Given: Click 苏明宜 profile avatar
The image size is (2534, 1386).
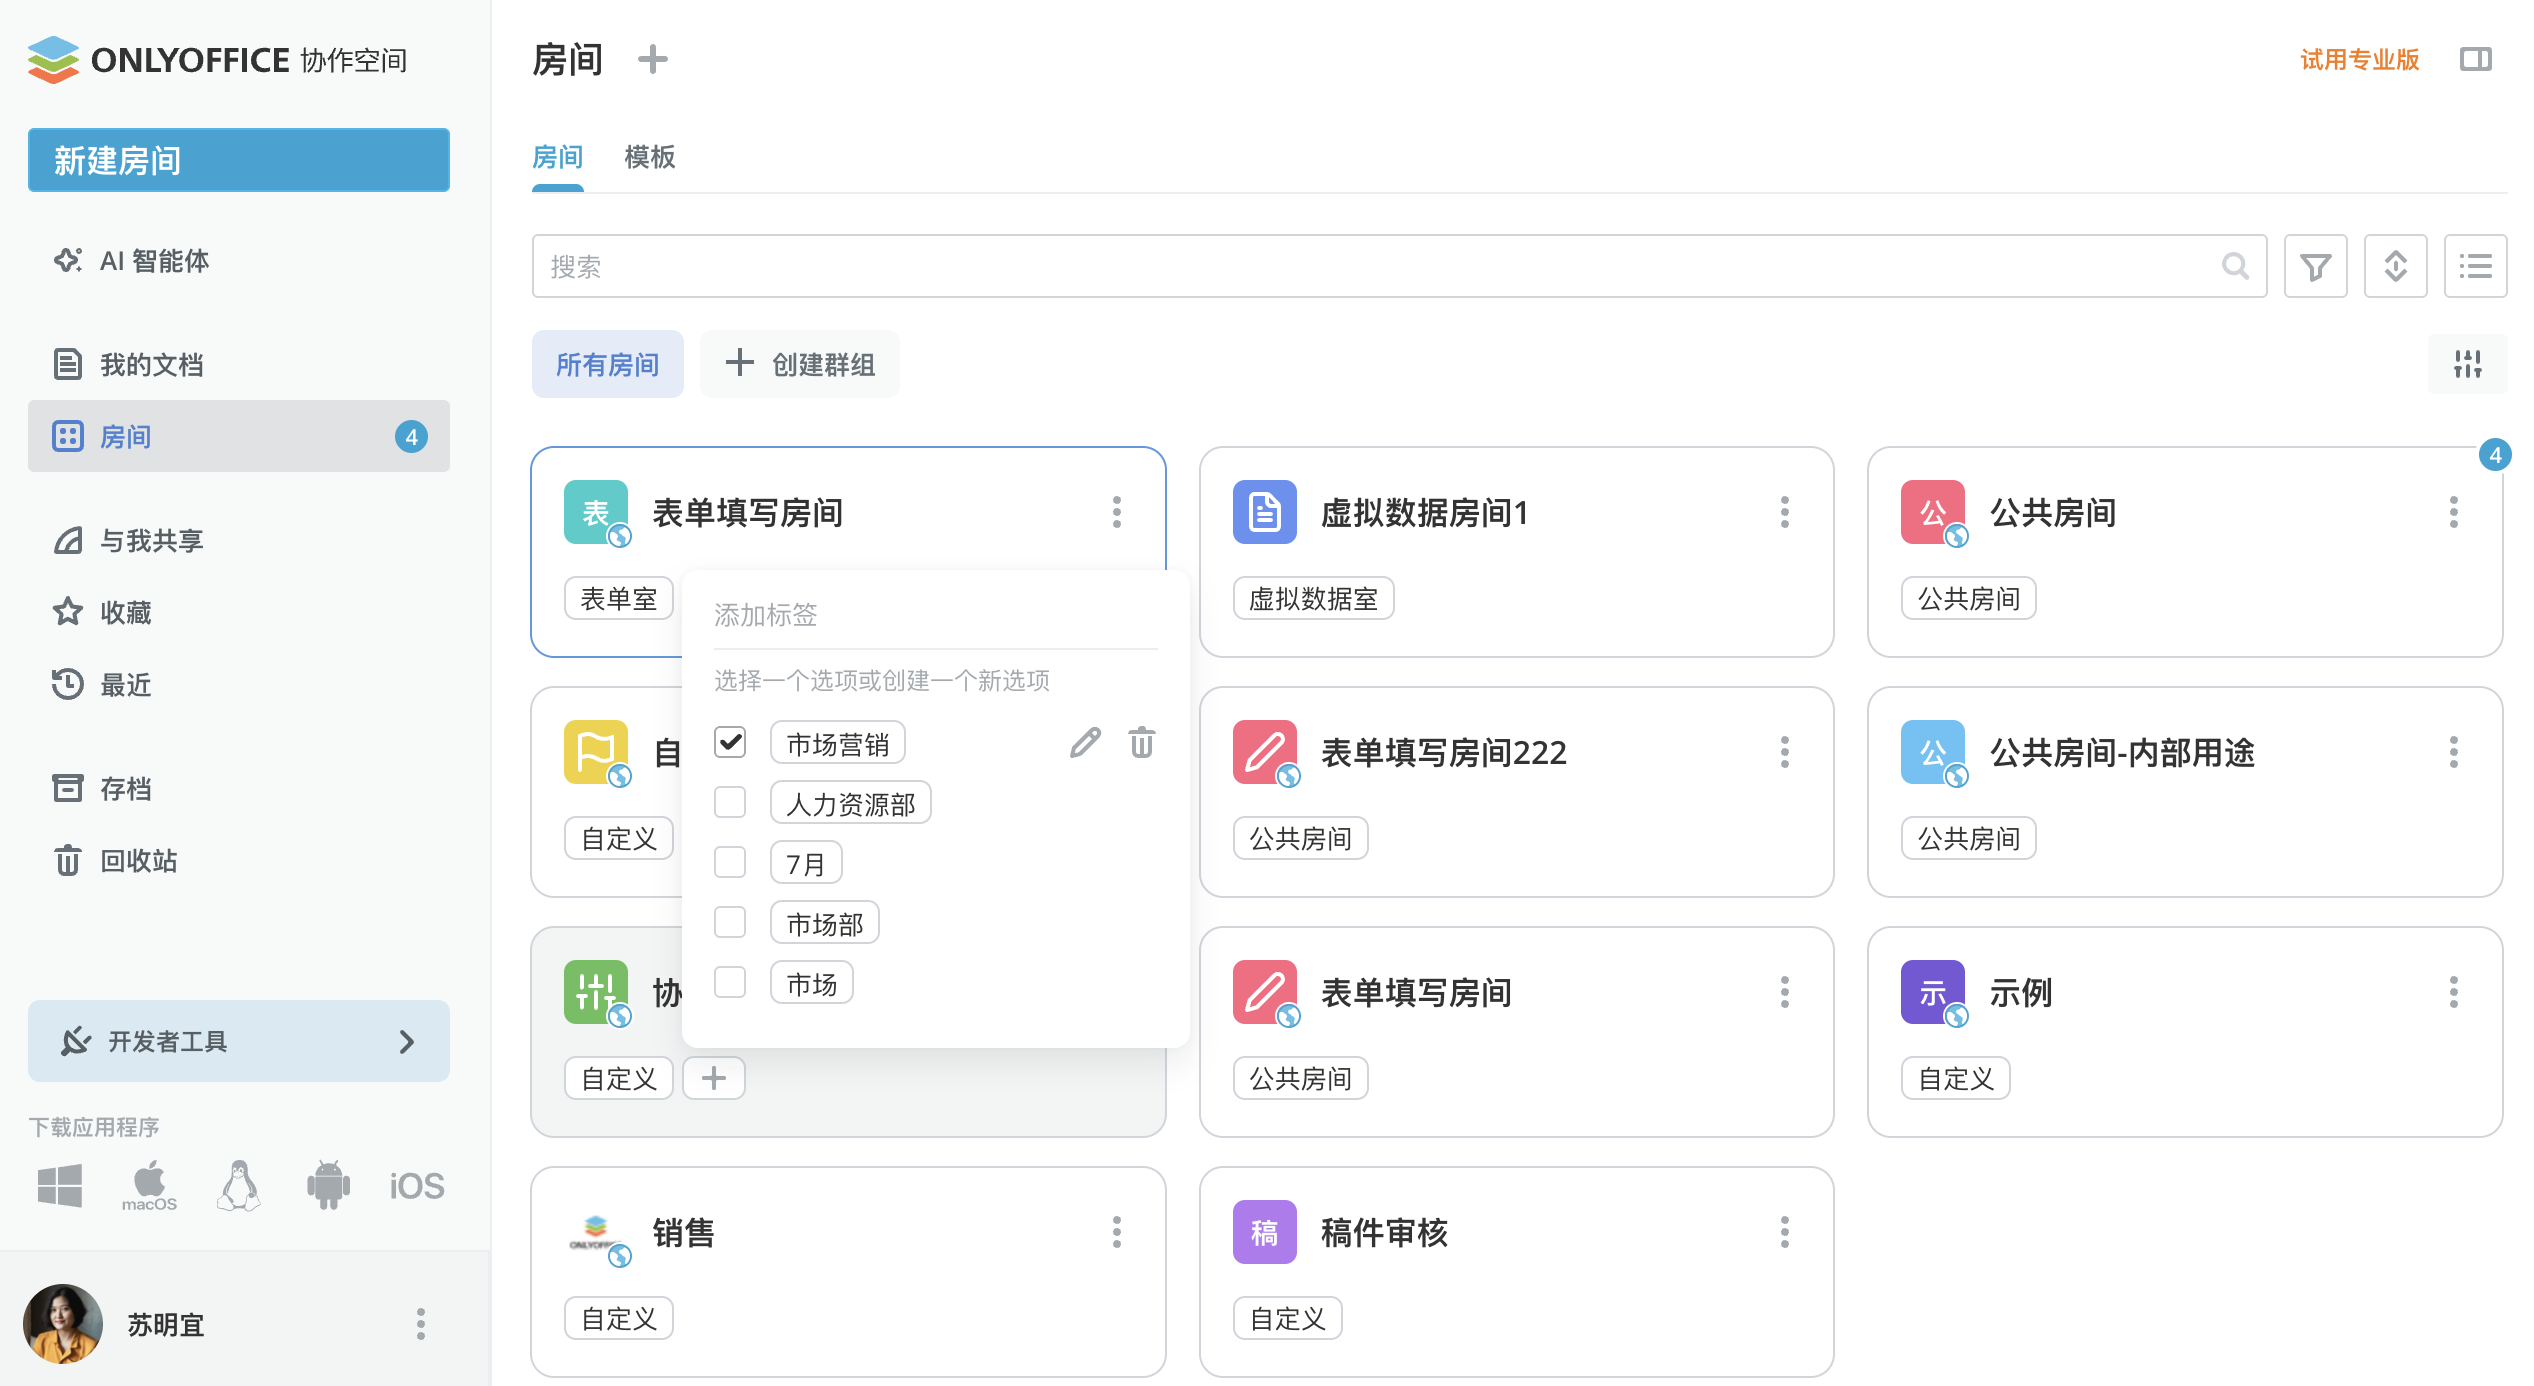Looking at the screenshot, I should point(63,1324).
